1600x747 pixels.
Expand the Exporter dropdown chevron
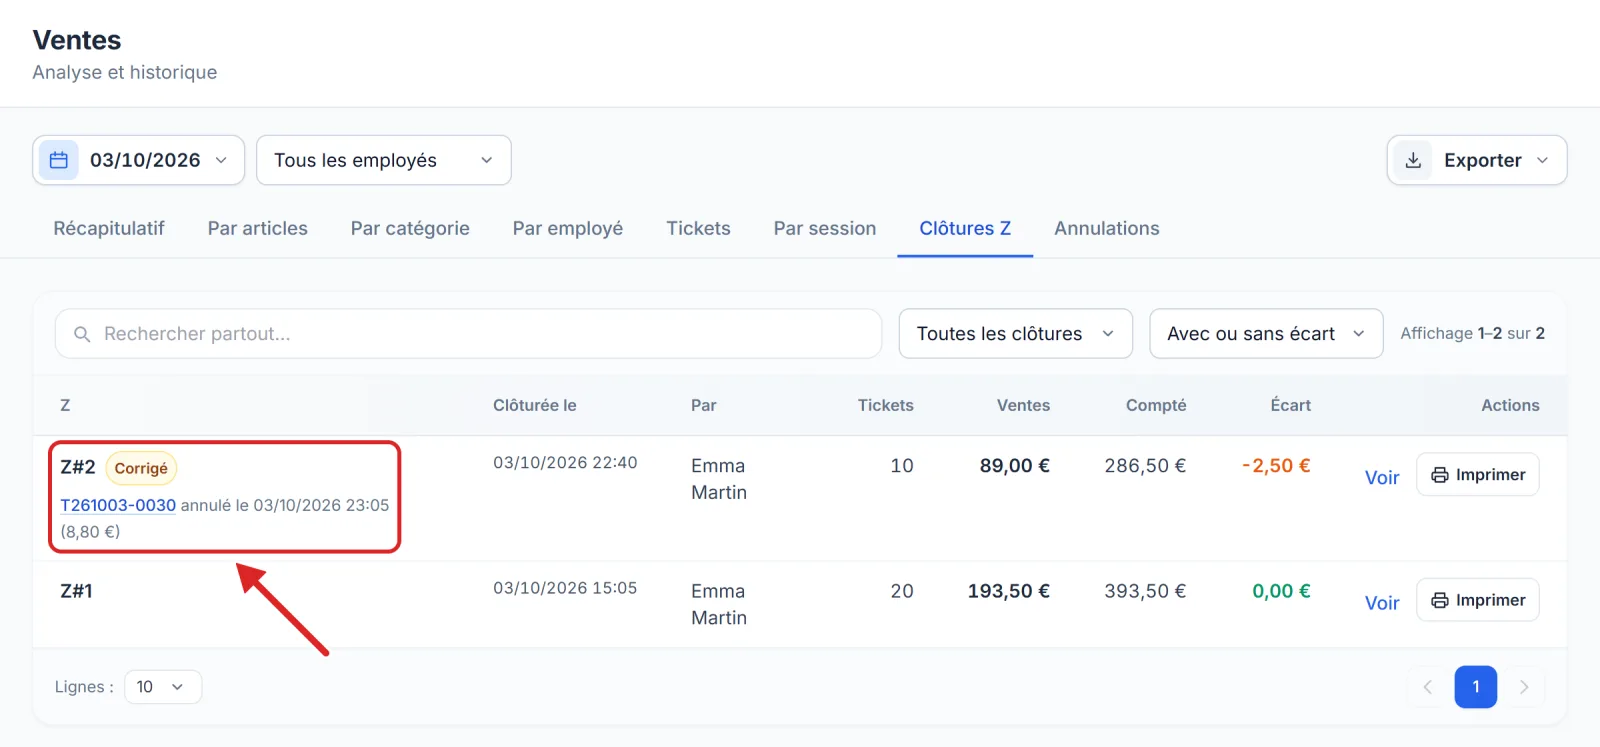1542,160
